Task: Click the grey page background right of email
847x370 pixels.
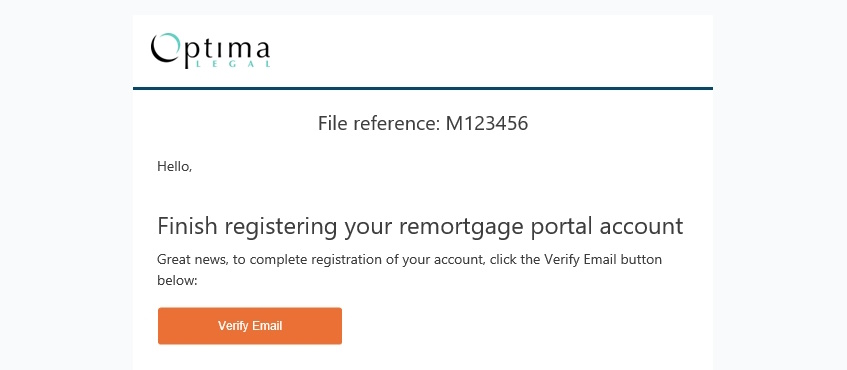Action: pyautogui.click(x=780, y=185)
